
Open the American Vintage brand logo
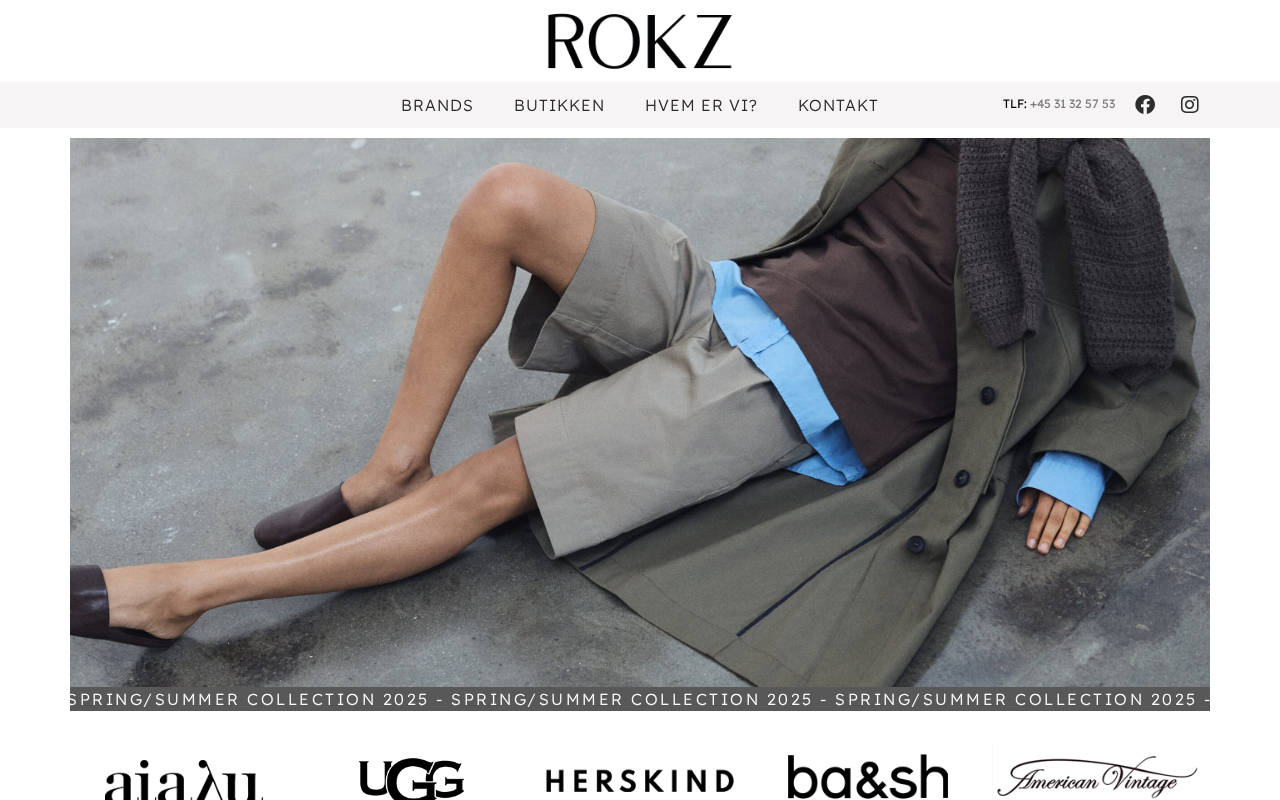click(x=1096, y=775)
